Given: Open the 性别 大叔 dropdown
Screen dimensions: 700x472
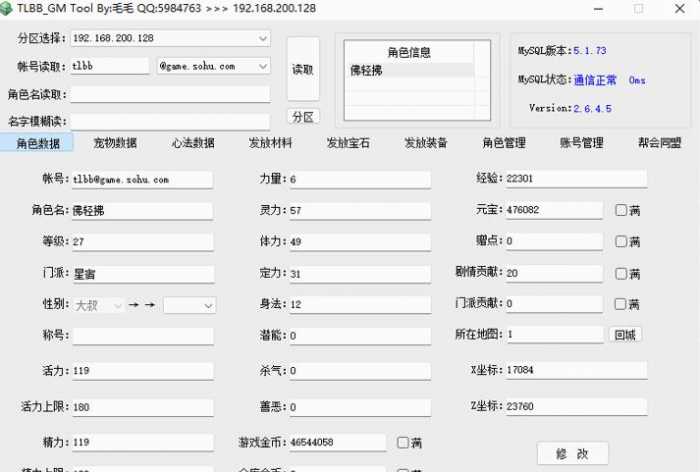Looking at the screenshot, I should point(98,305).
